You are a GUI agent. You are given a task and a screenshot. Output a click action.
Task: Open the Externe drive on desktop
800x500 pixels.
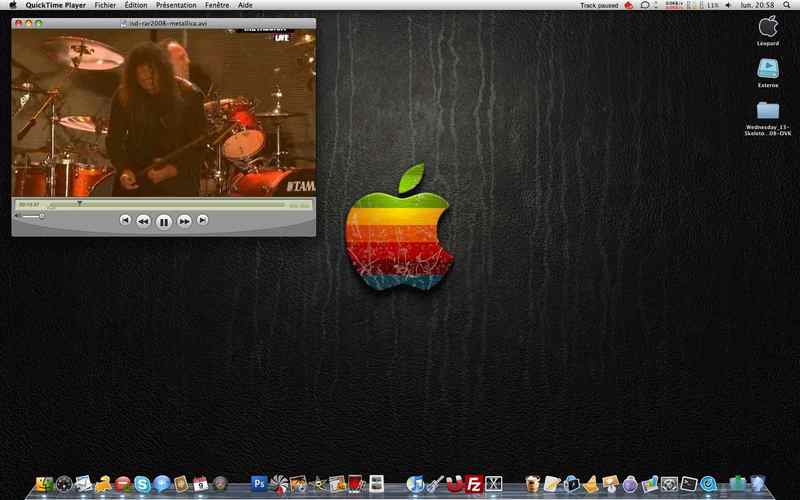click(768, 69)
